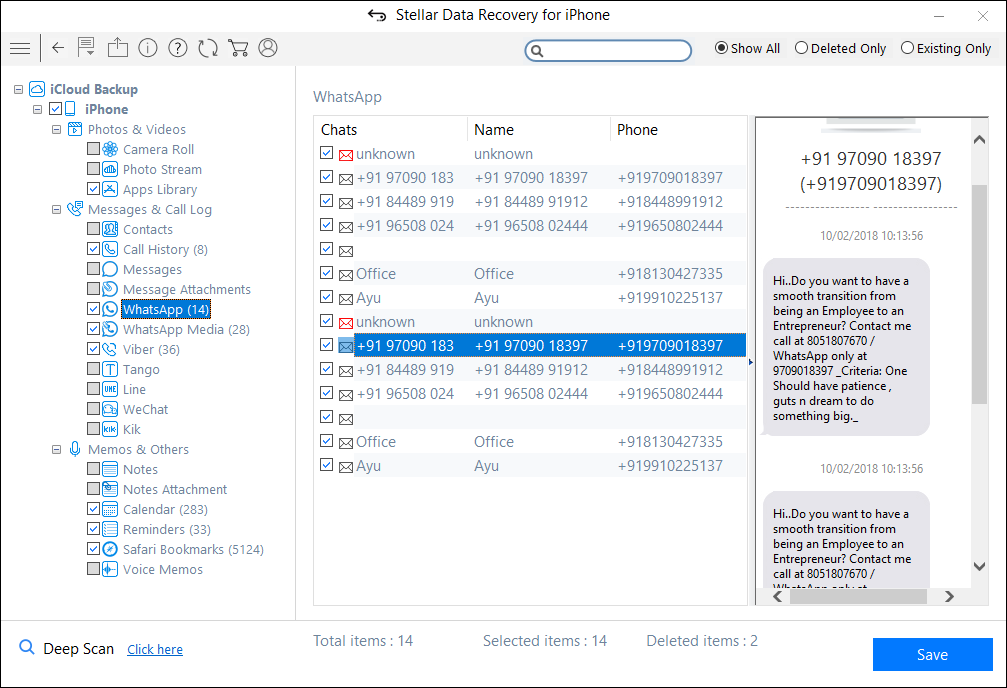Image resolution: width=1007 pixels, height=688 pixels.
Task: Focus the search input field
Action: pyautogui.click(x=608, y=50)
